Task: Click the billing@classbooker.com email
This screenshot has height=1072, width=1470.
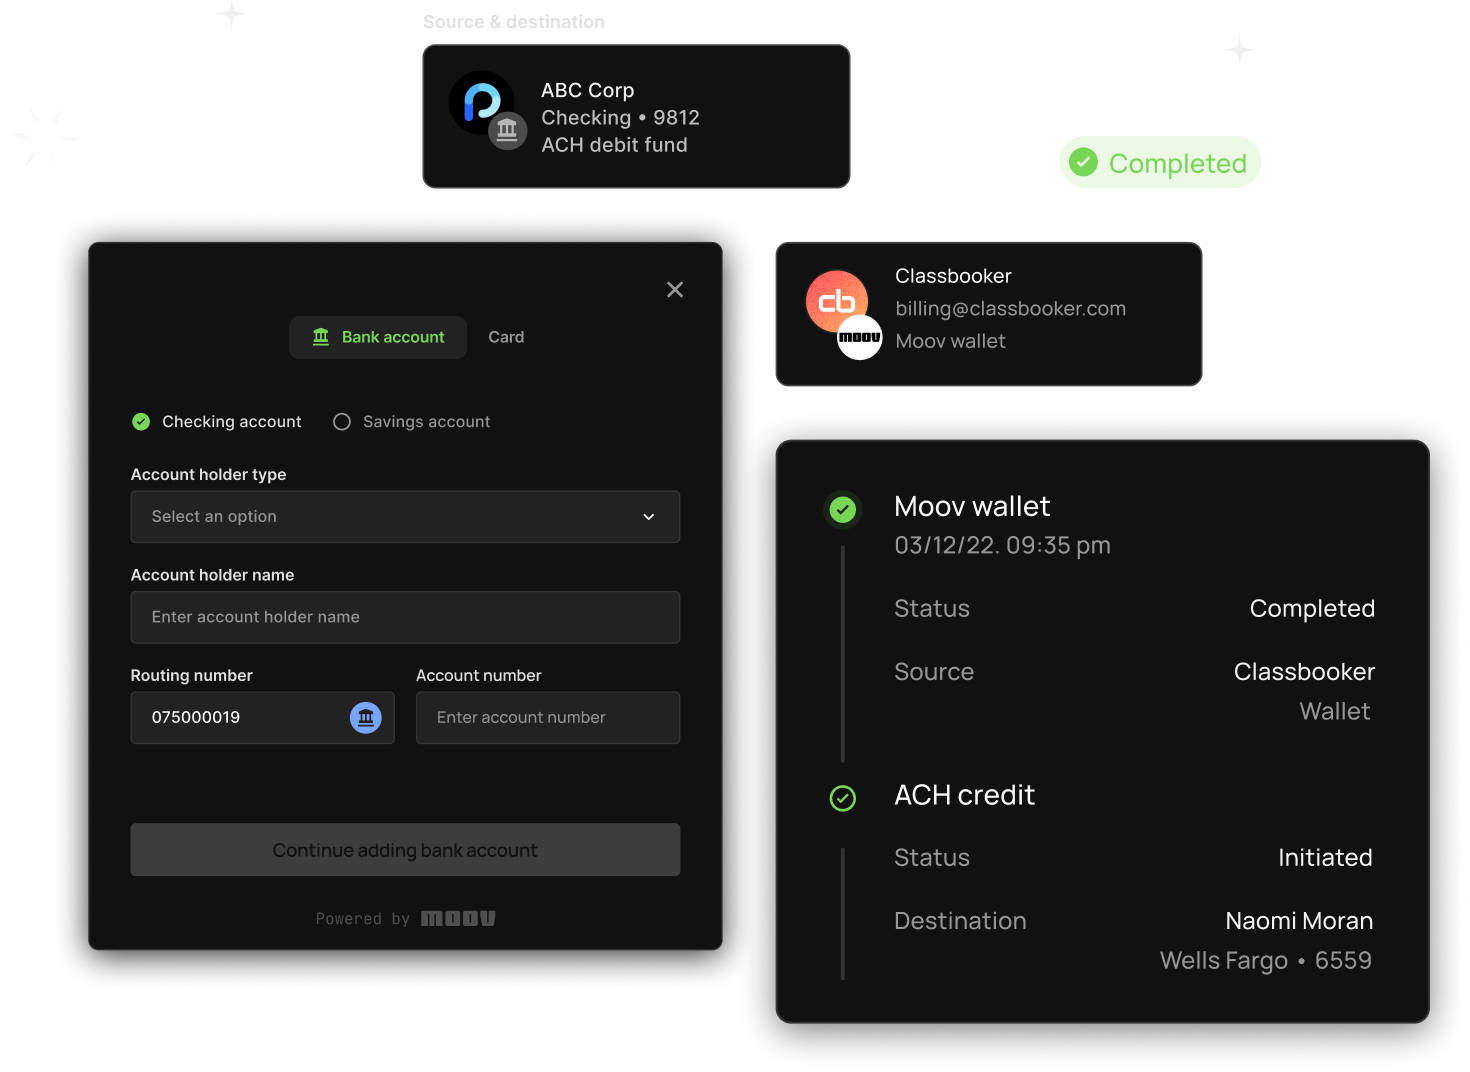Action: (x=1010, y=309)
